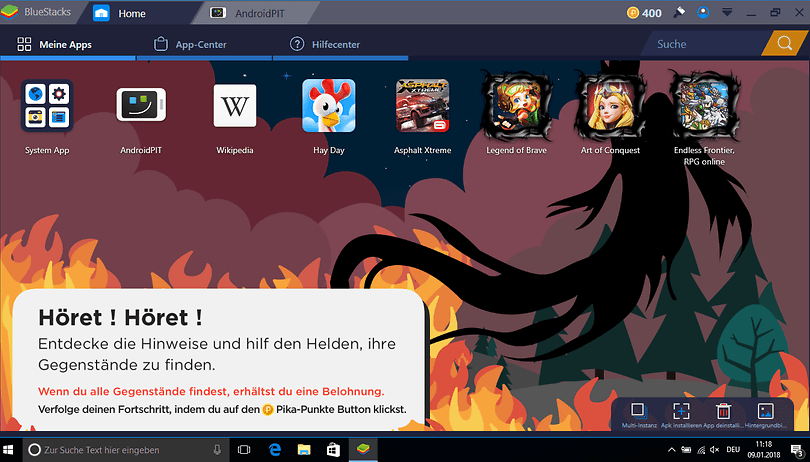Open the Action Center notifications
Viewport: 810px width, 462px height.
[x=797, y=450]
